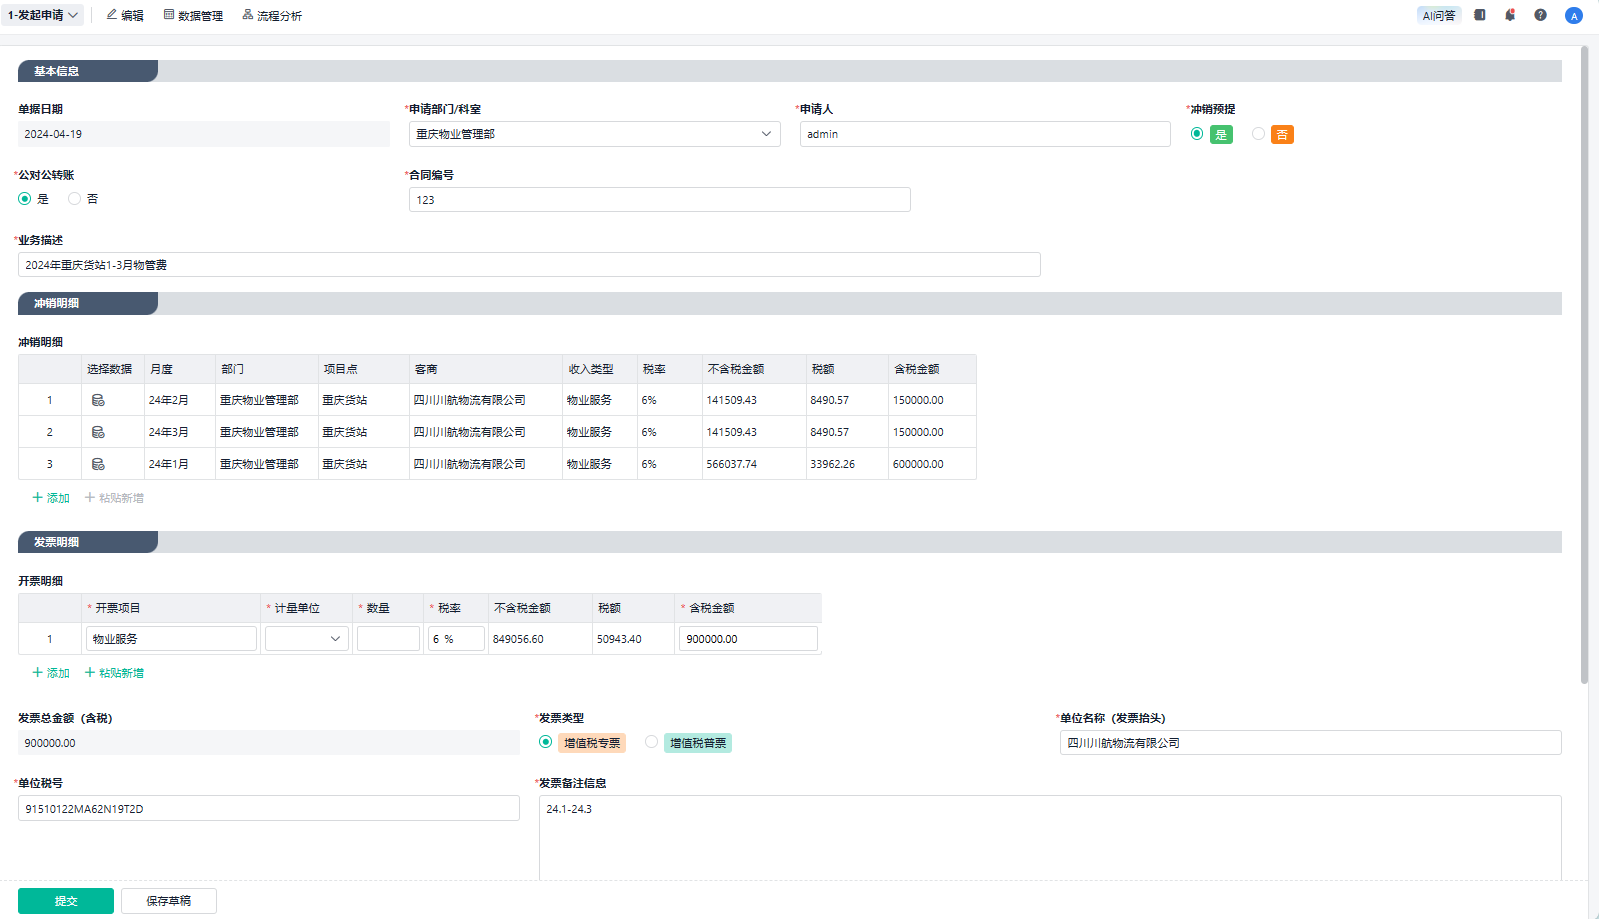Expand the 申请部门/科室 dropdown
This screenshot has height=919, width=1599.
[x=766, y=134]
